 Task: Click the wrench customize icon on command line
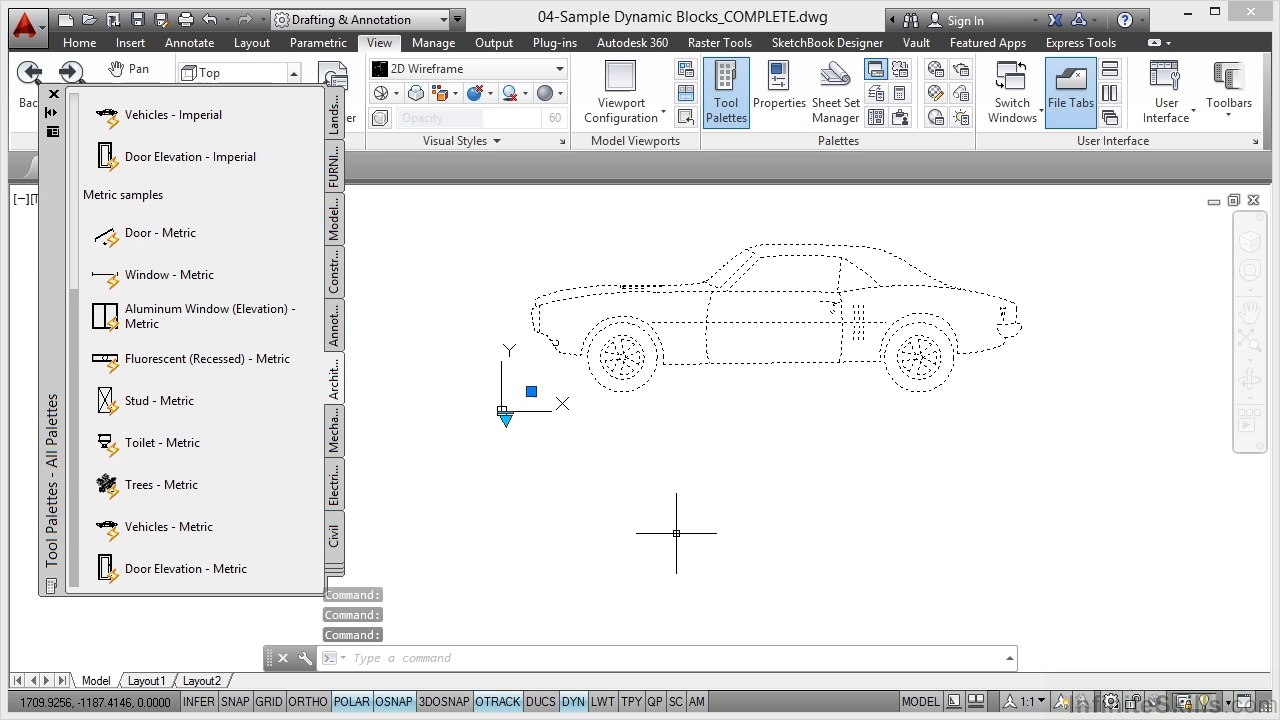(x=305, y=658)
